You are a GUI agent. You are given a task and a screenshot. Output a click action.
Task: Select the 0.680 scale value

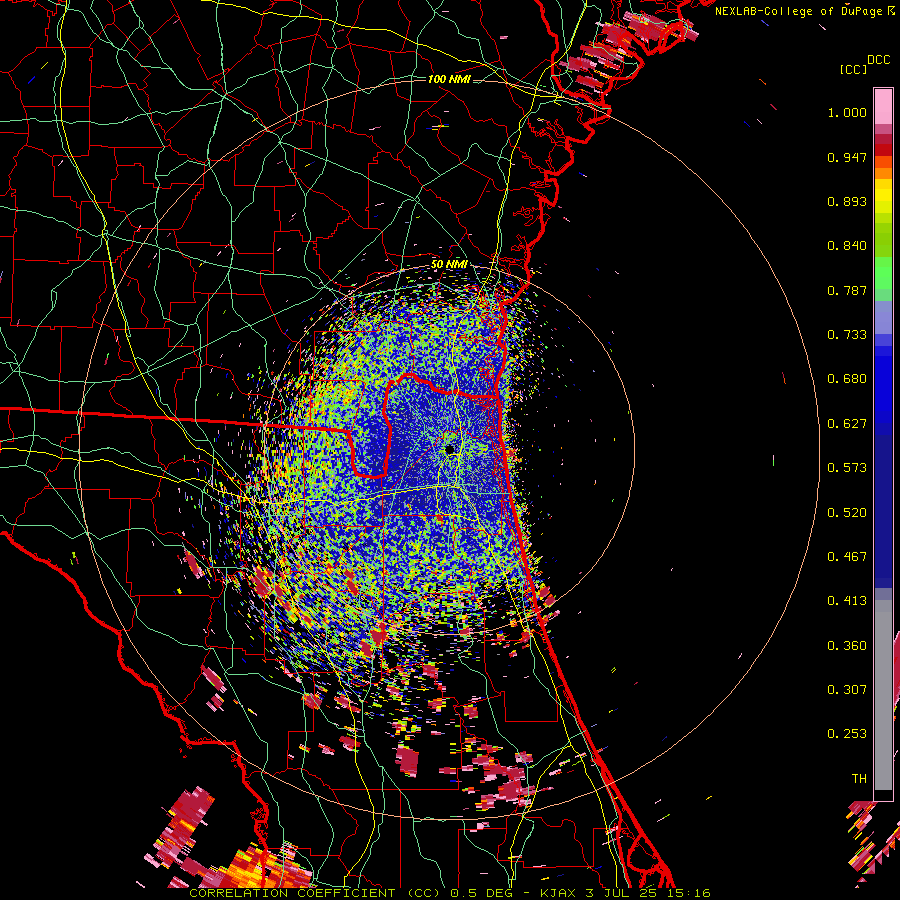pos(847,379)
